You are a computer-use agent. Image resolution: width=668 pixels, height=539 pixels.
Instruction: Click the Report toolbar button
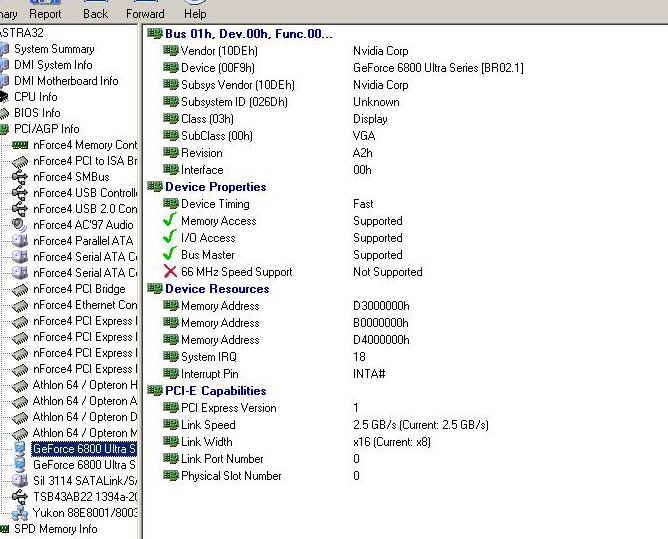point(45,11)
